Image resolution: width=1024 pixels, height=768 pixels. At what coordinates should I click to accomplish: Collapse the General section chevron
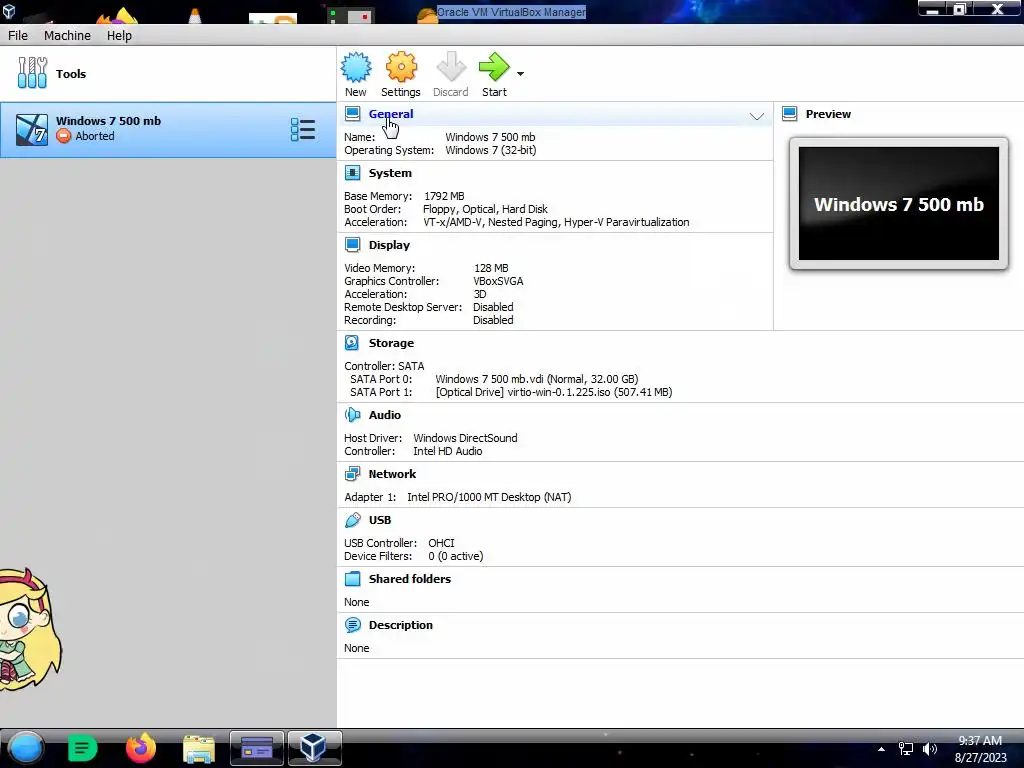click(x=756, y=116)
